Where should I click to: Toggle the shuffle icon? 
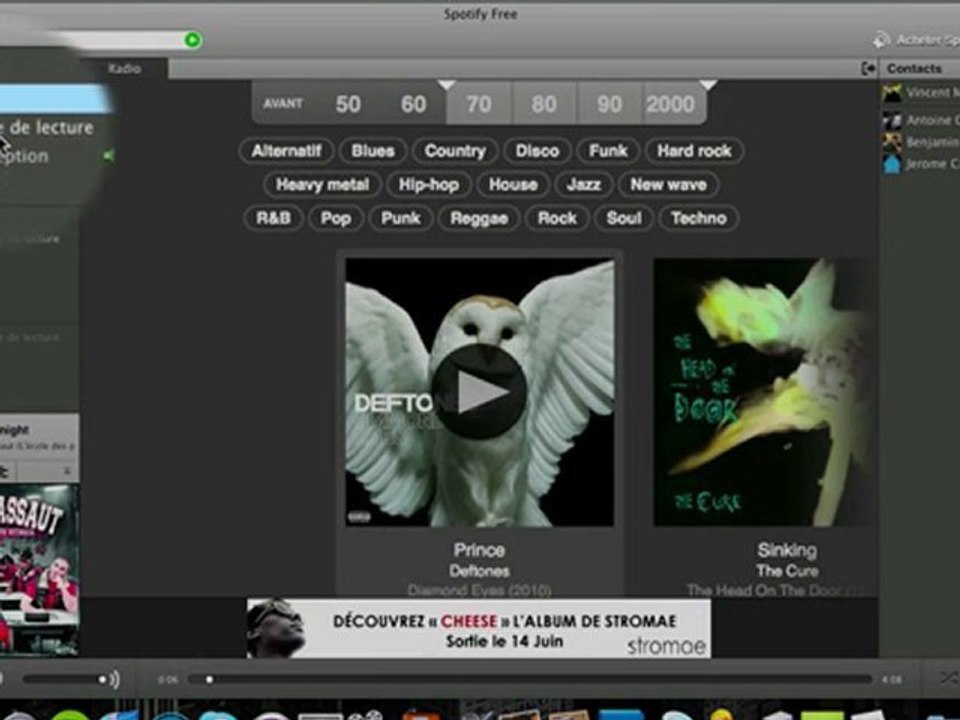coord(950,678)
